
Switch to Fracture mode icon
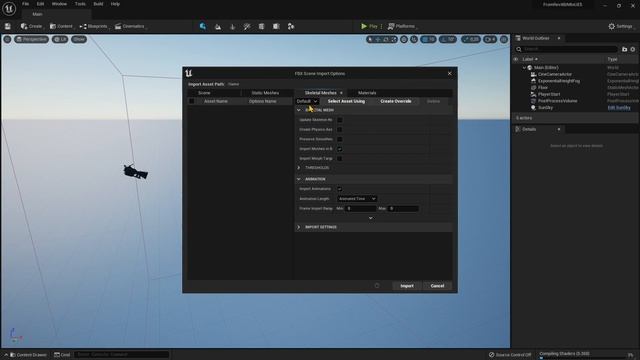276,26
